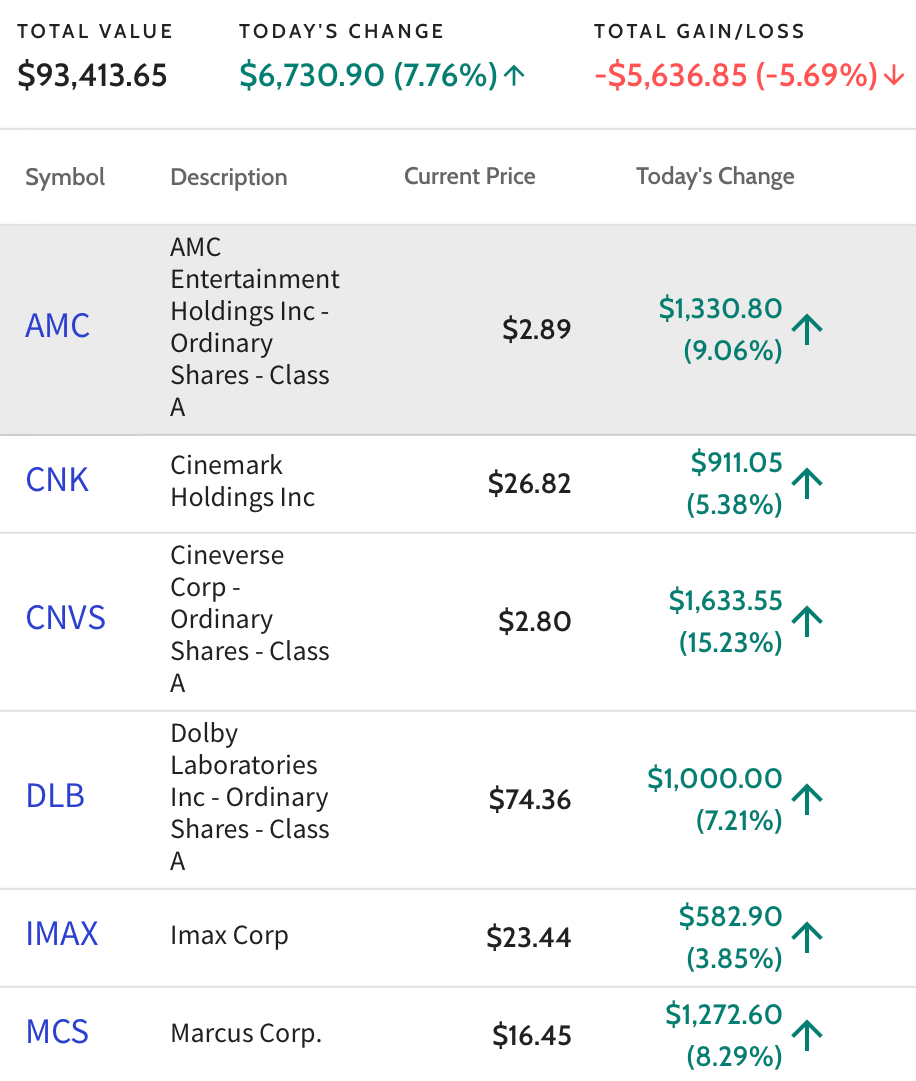916x1081 pixels.
Task: Sort by the Current Price column header
Action: (x=469, y=176)
